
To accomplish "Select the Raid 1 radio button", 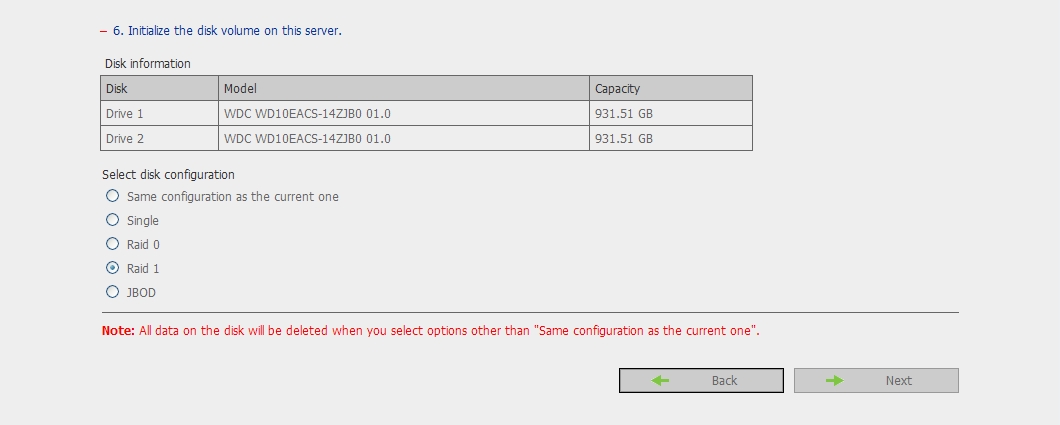I will pyautogui.click(x=112, y=268).
